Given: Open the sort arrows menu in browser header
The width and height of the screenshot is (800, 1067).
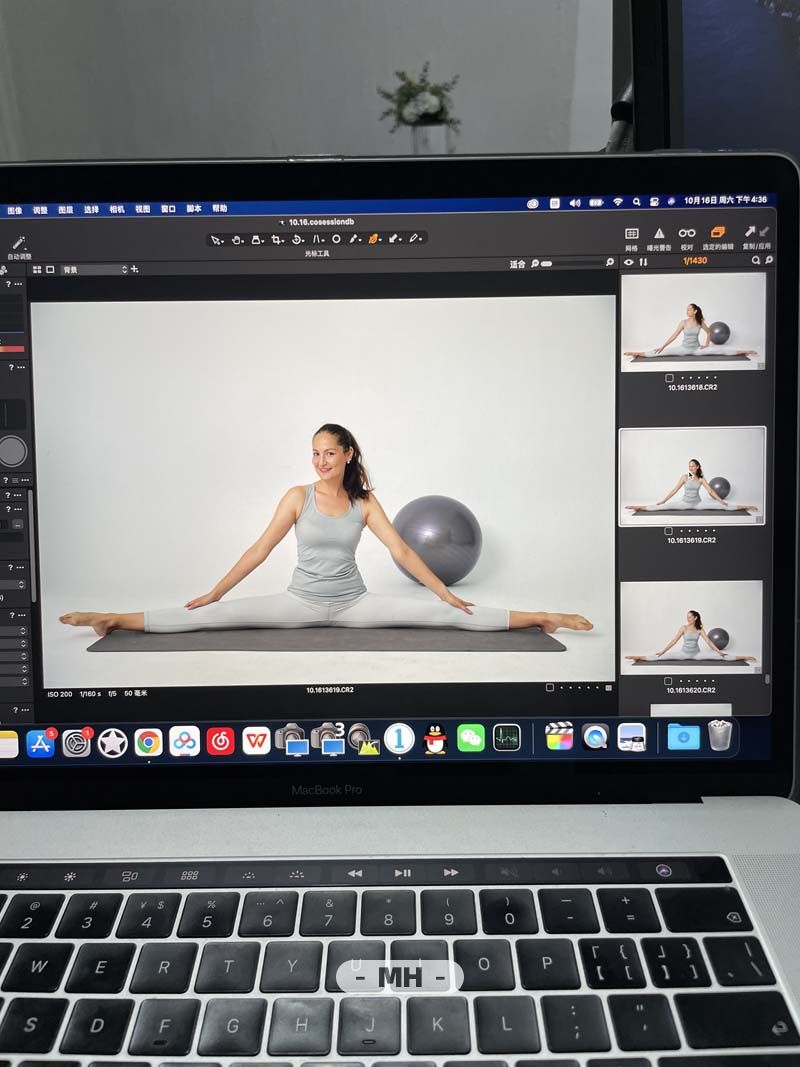Looking at the screenshot, I should 643,262.
